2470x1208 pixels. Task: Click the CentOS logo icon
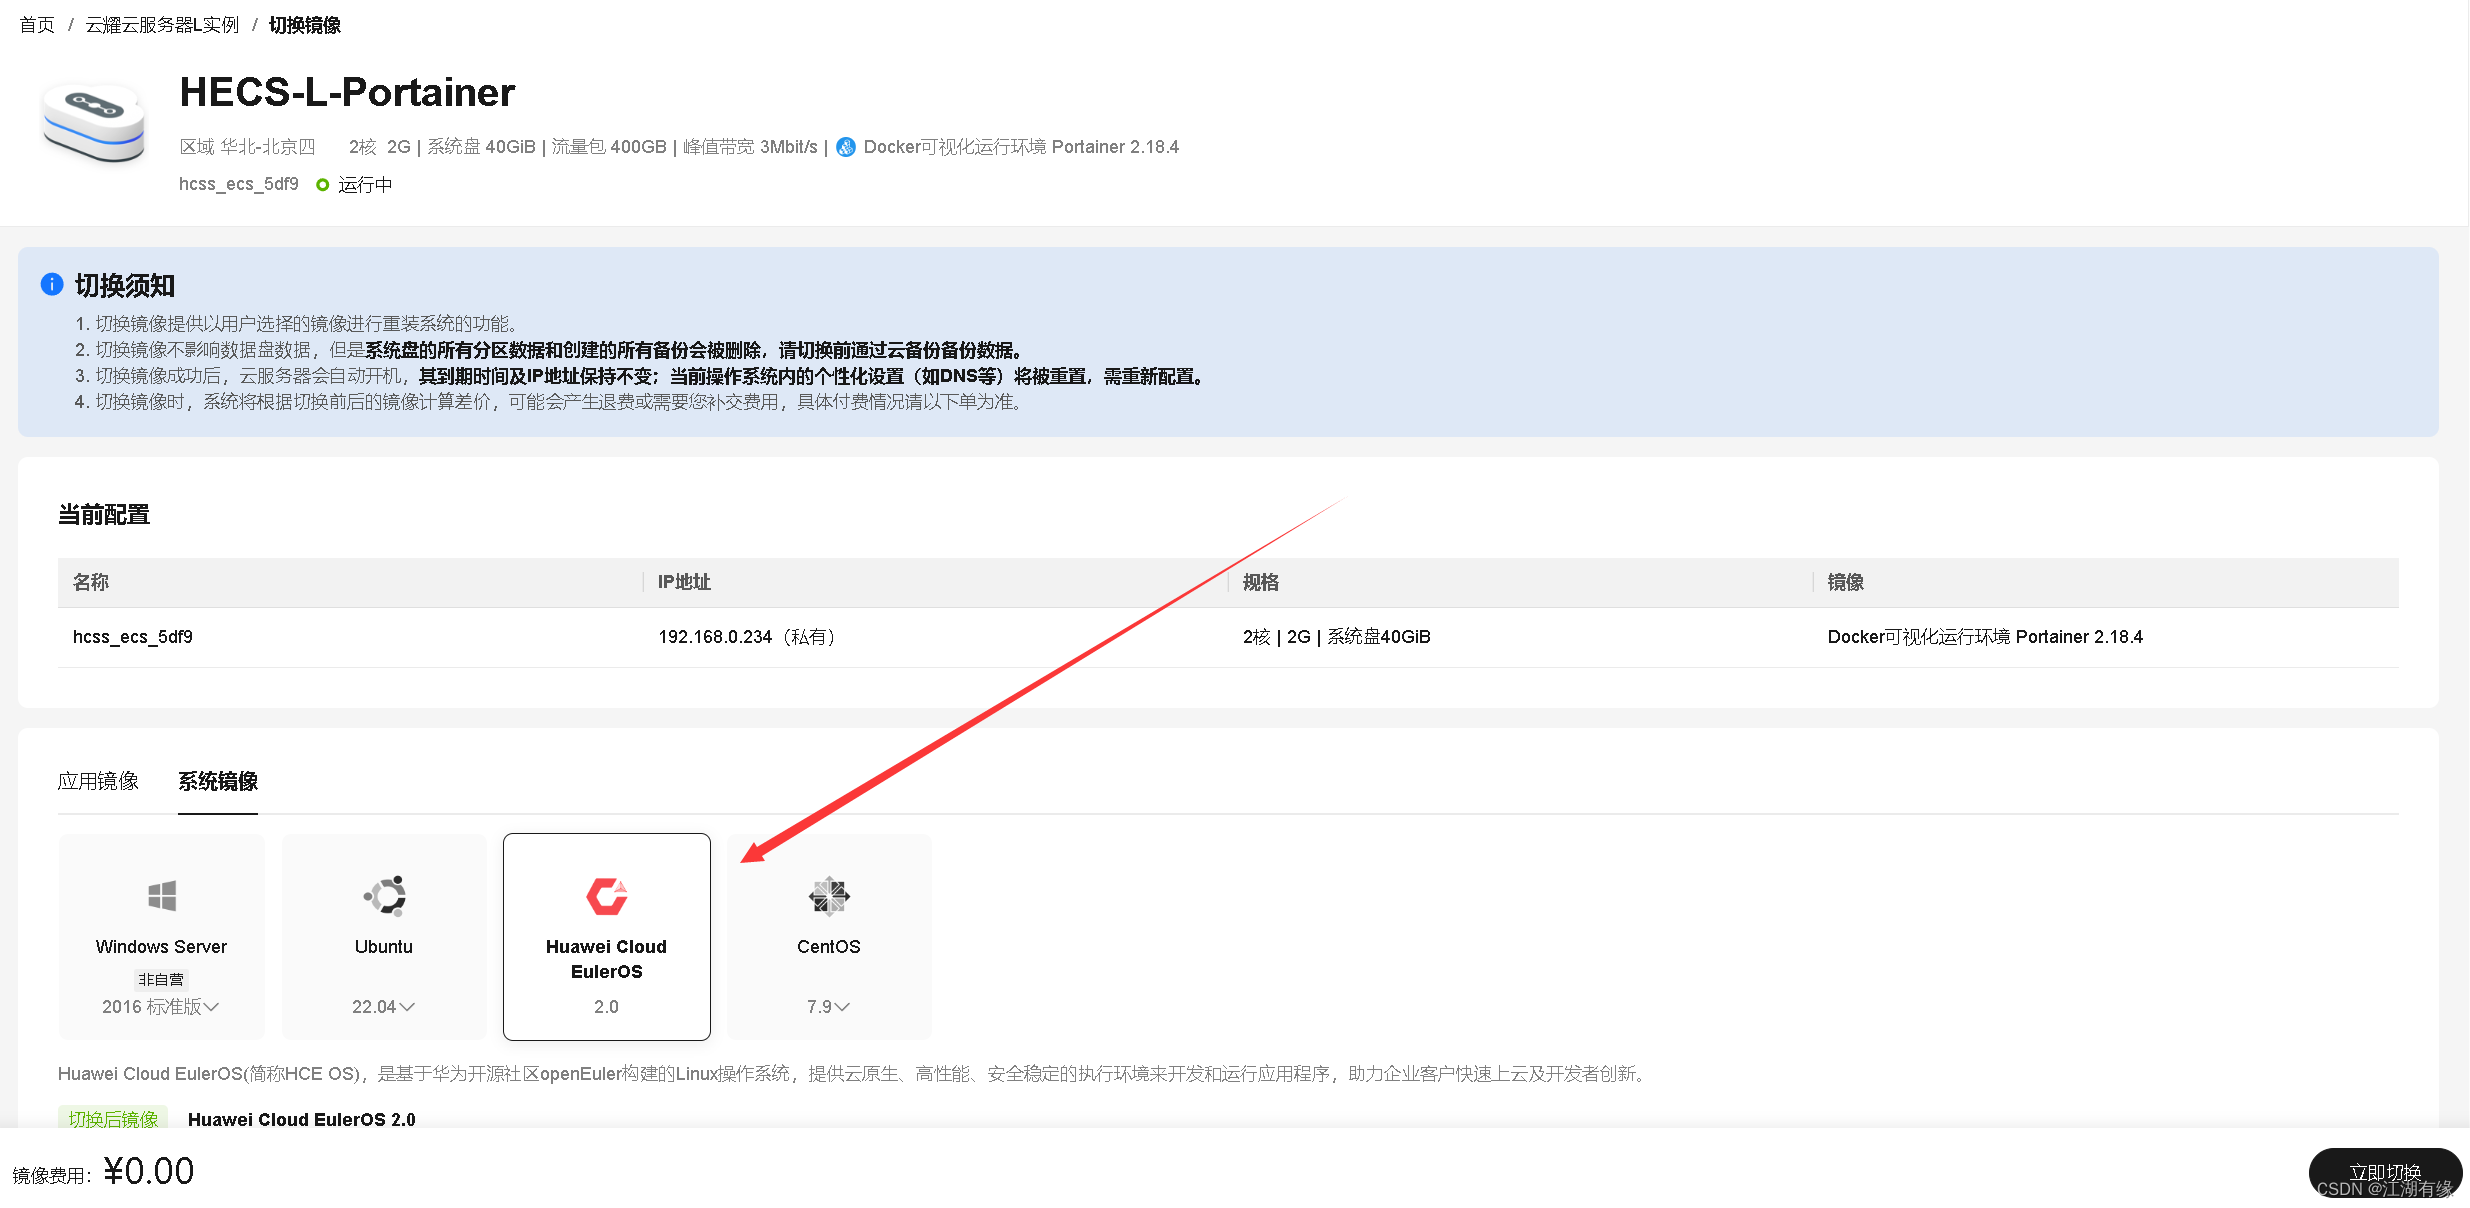[828, 896]
